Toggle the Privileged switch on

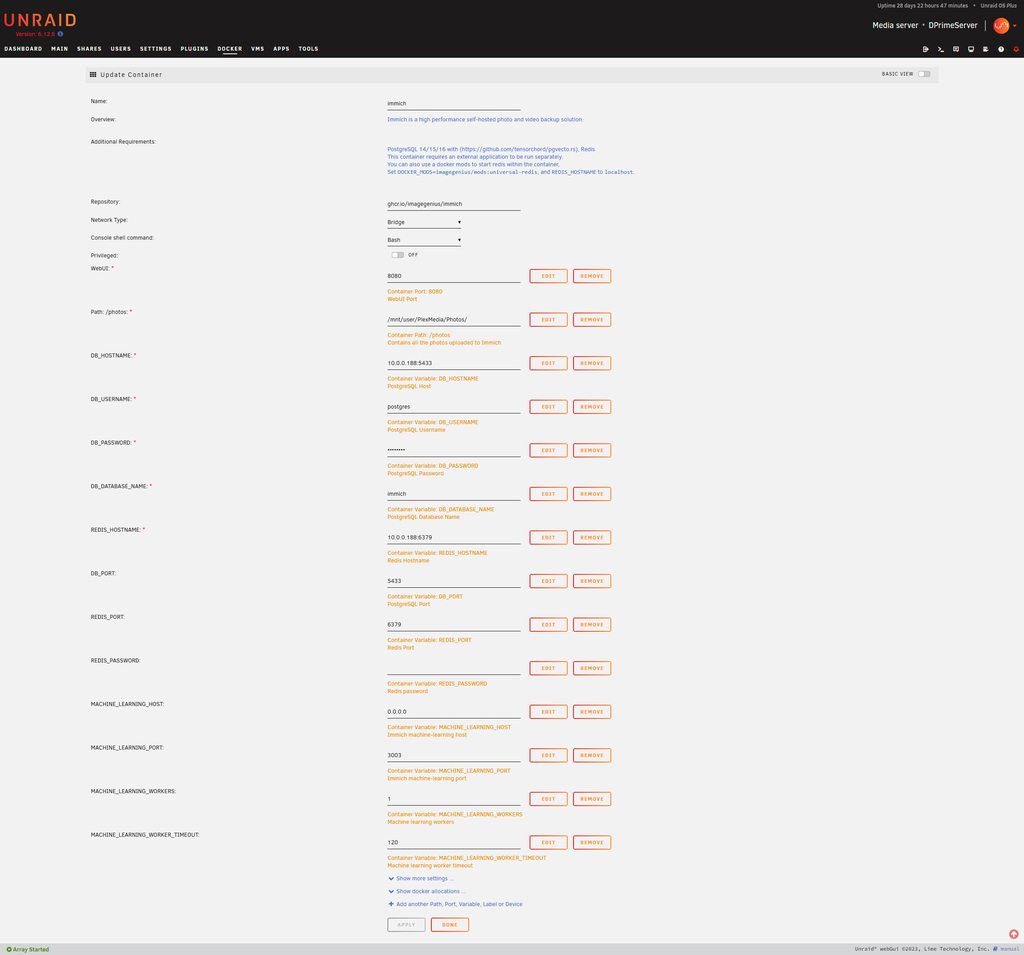click(x=397, y=255)
